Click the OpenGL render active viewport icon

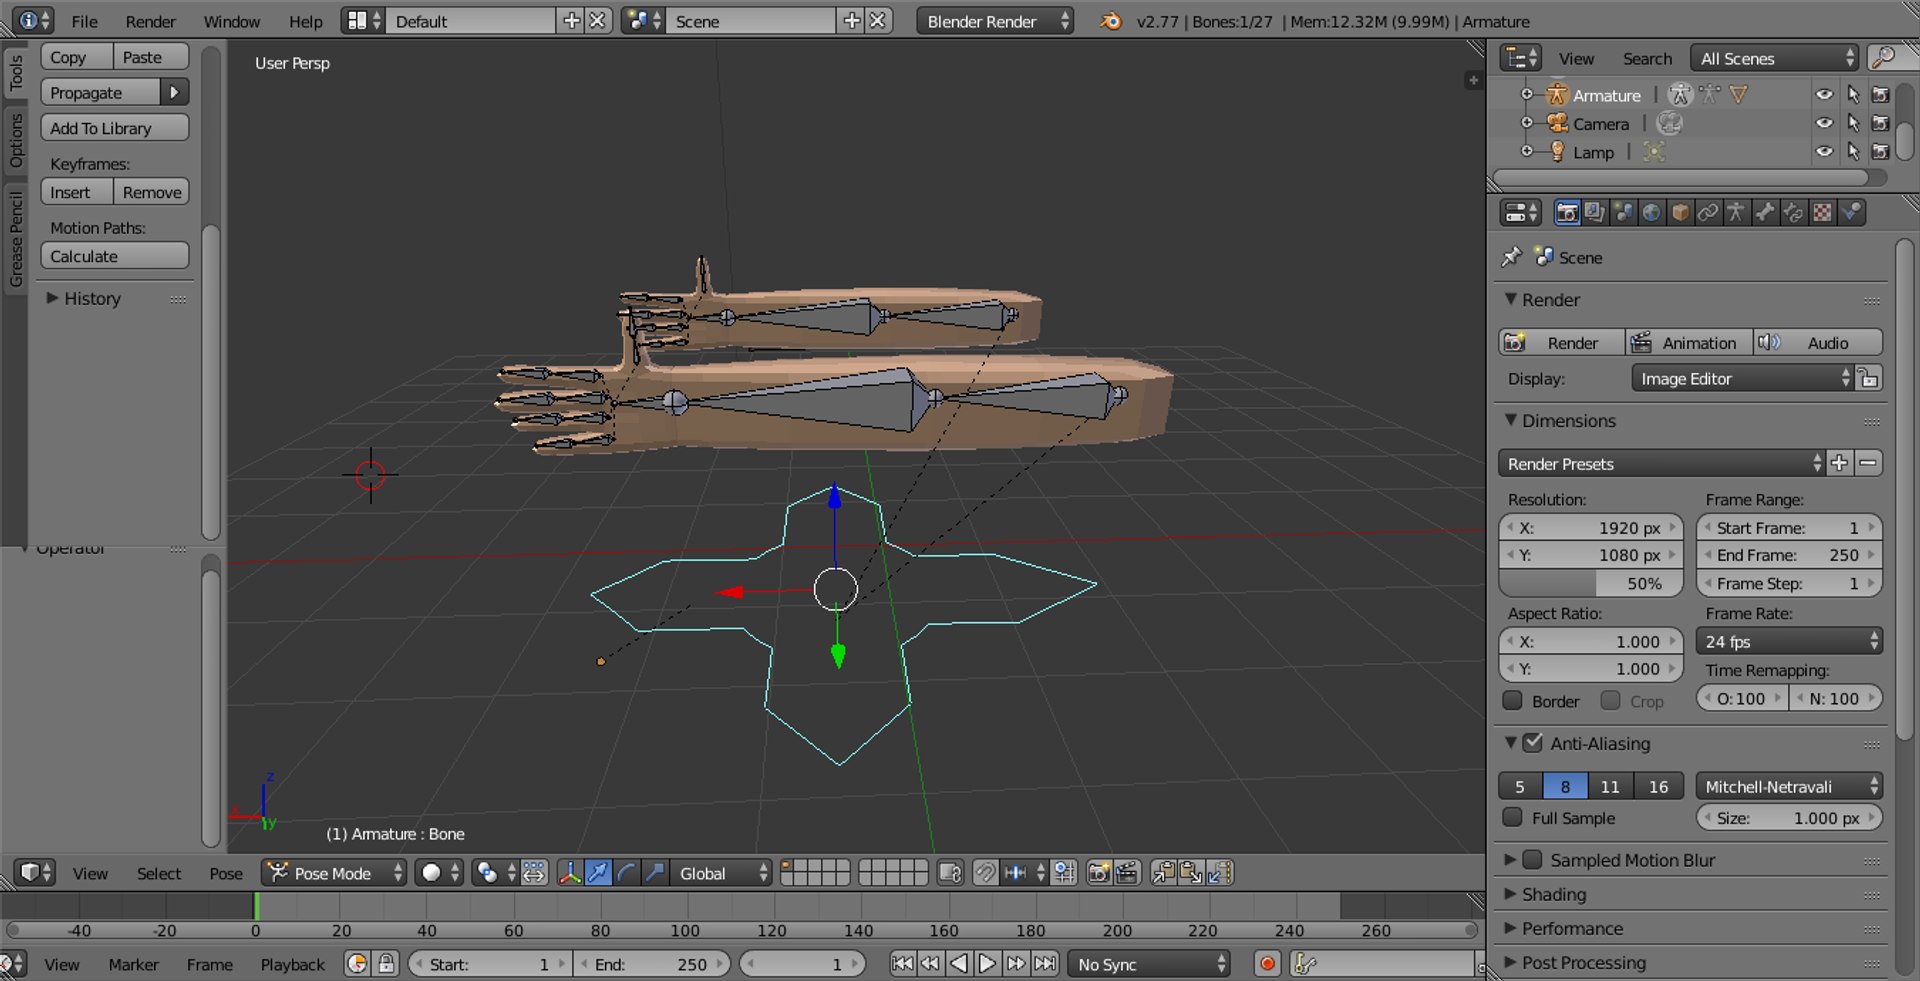(1099, 873)
